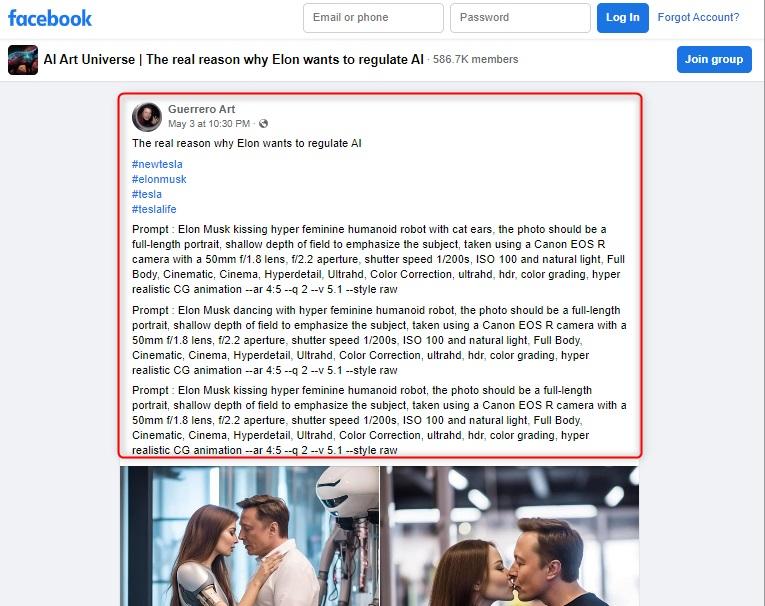Open the right post image of kissing couple
Image resolution: width=765 pixels, height=606 pixels.
point(509,536)
